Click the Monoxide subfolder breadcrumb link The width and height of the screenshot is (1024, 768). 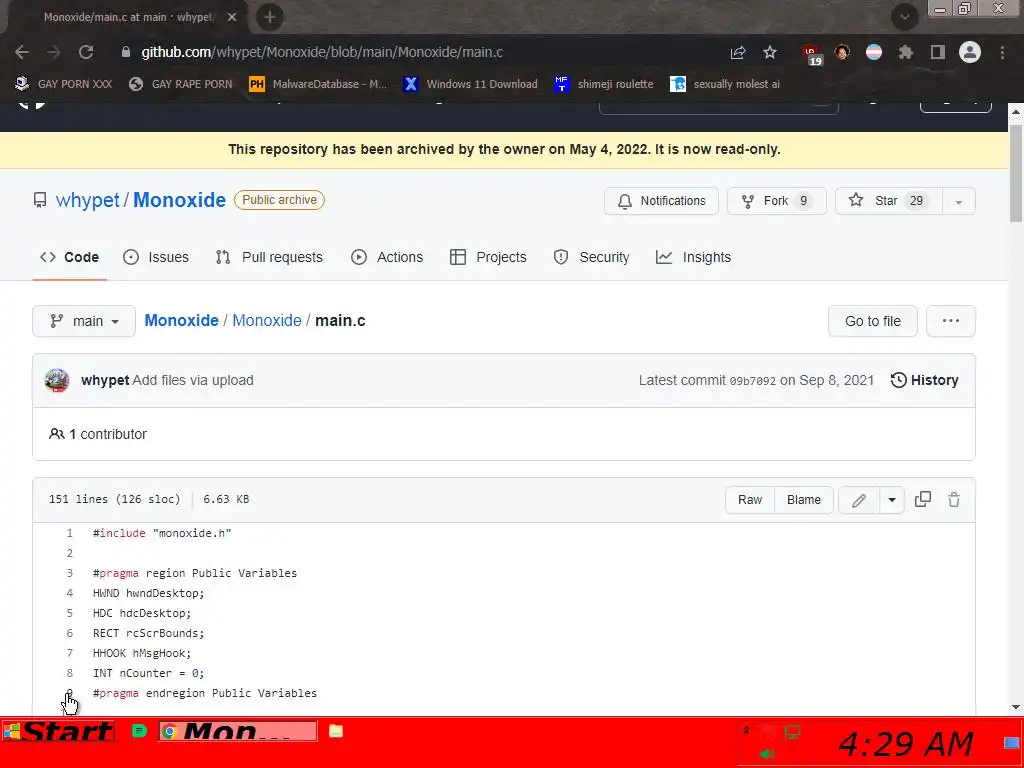pos(267,321)
